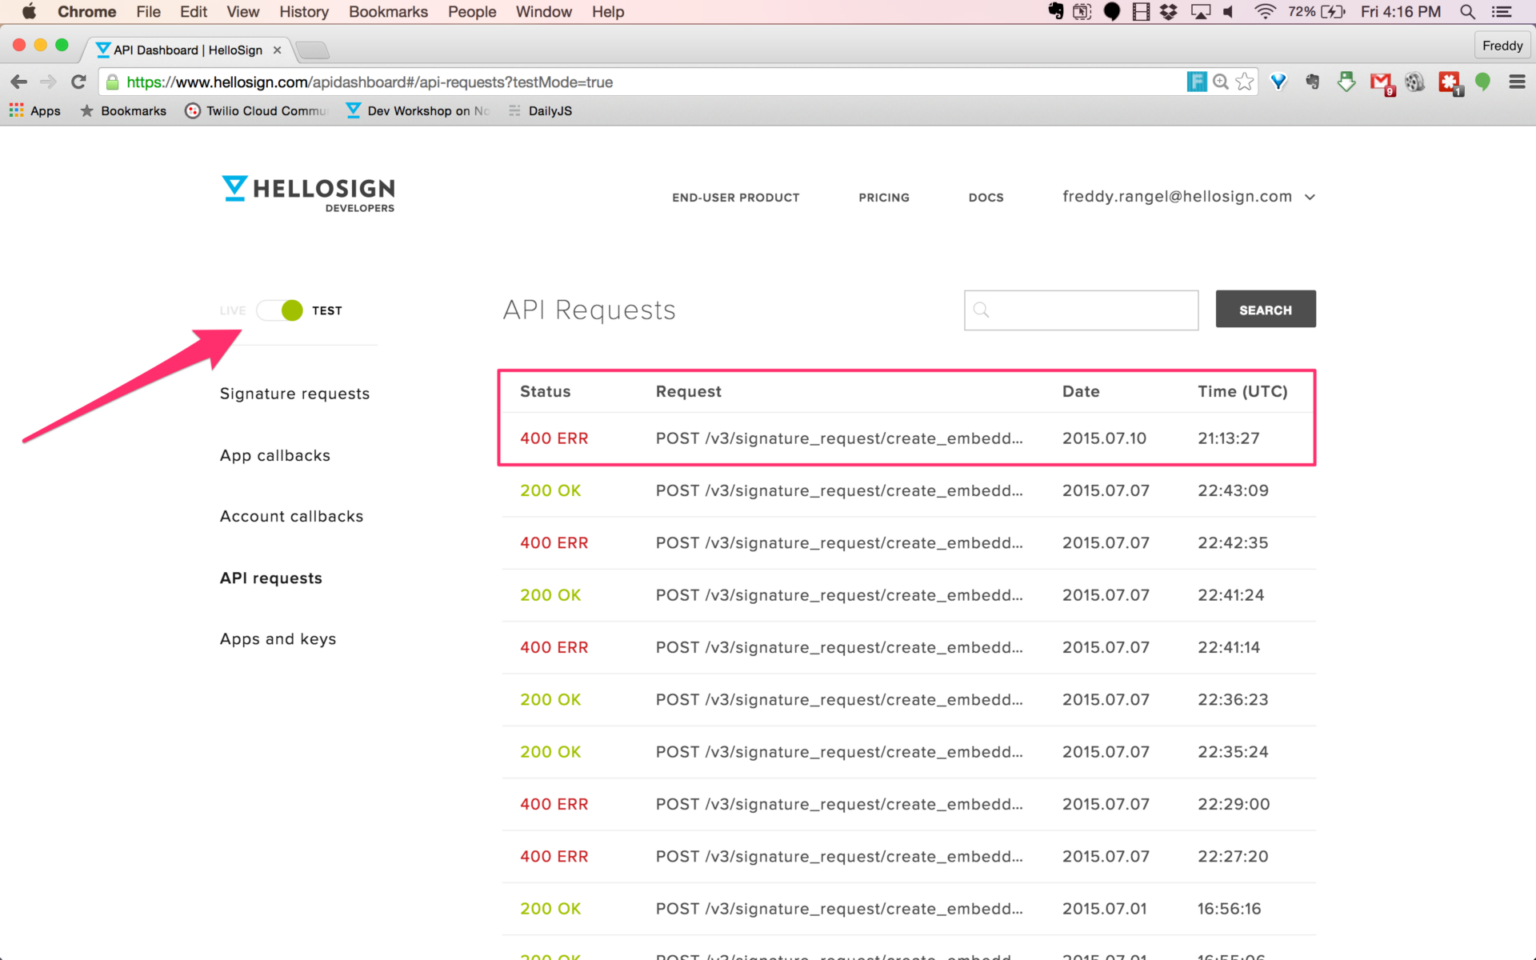The image size is (1536, 960).
Task: Click the Apps grid bookmark icon
Action: coord(17,111)
